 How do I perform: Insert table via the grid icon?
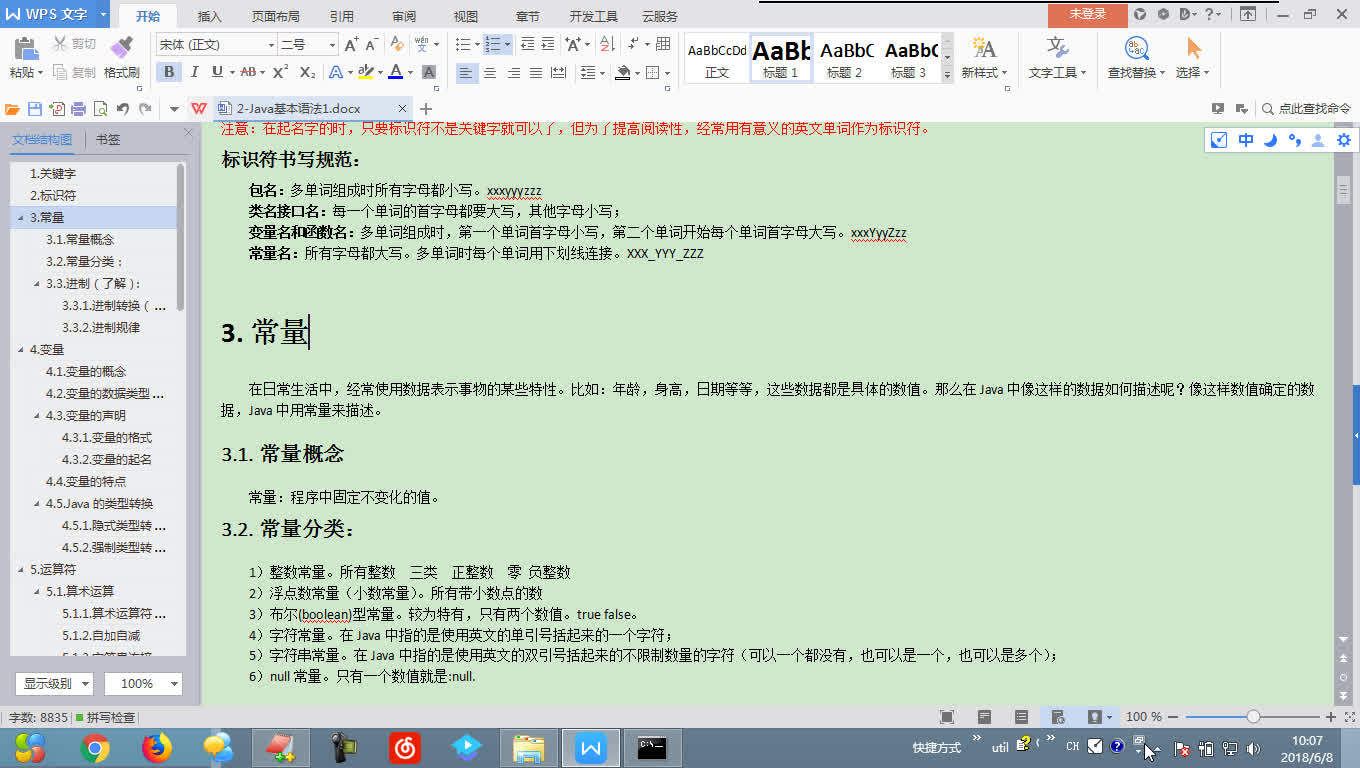tap(663, 45)
